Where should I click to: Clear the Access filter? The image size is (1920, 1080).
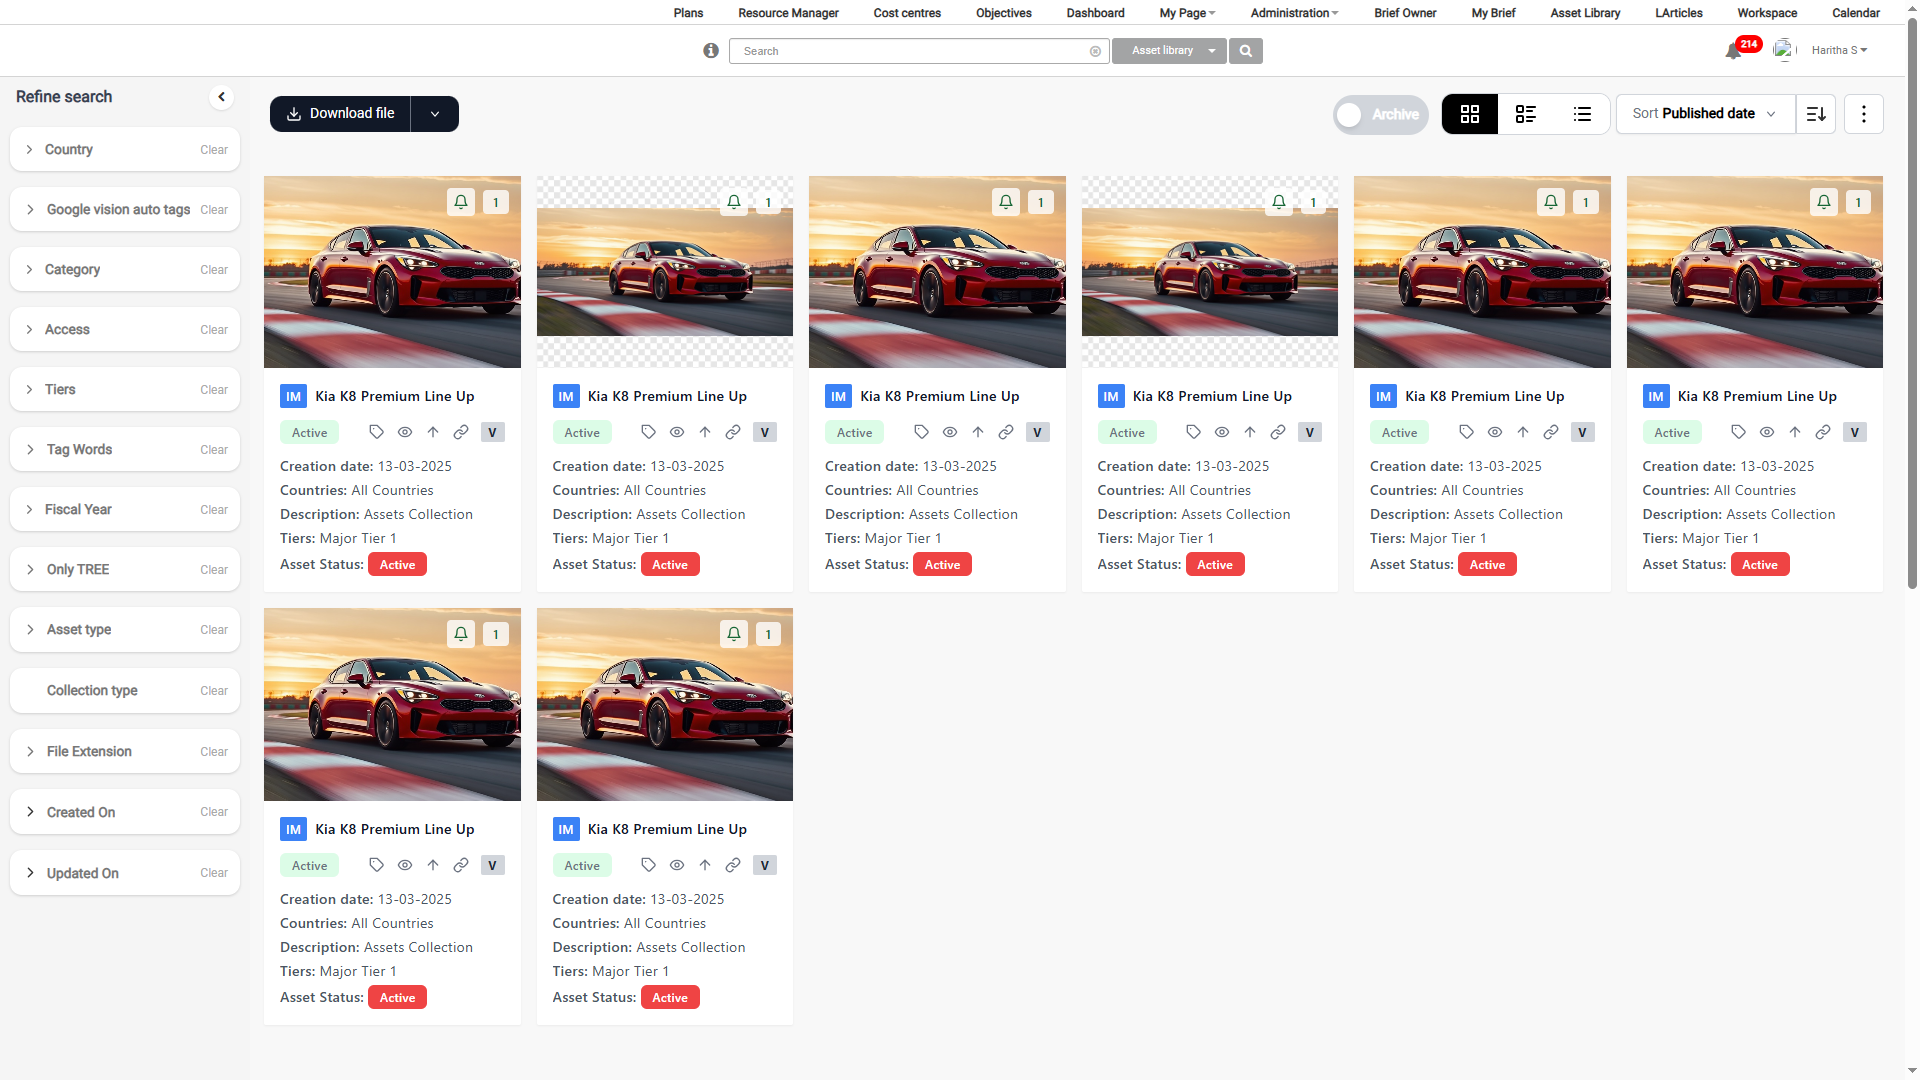(x=214, y=330)
